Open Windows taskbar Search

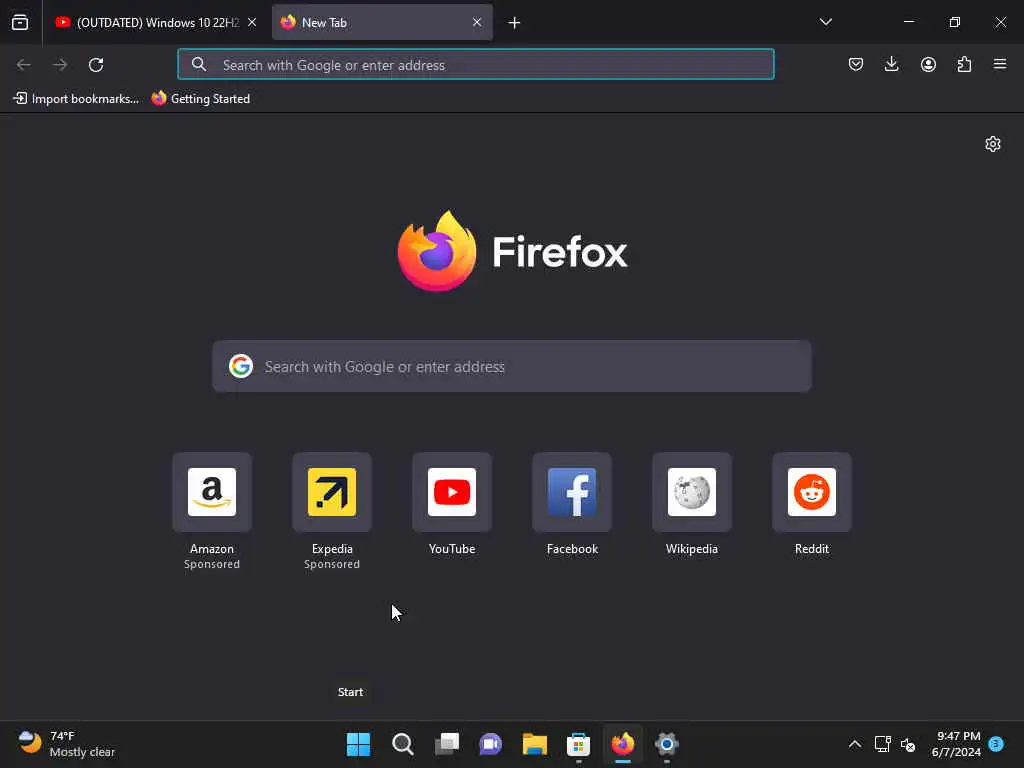[402, 744]
